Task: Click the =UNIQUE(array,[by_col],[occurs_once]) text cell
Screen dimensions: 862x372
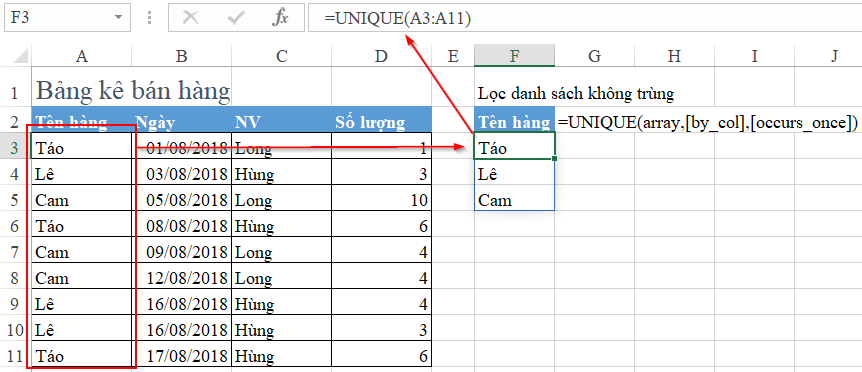Action: (x=708, y=122)
